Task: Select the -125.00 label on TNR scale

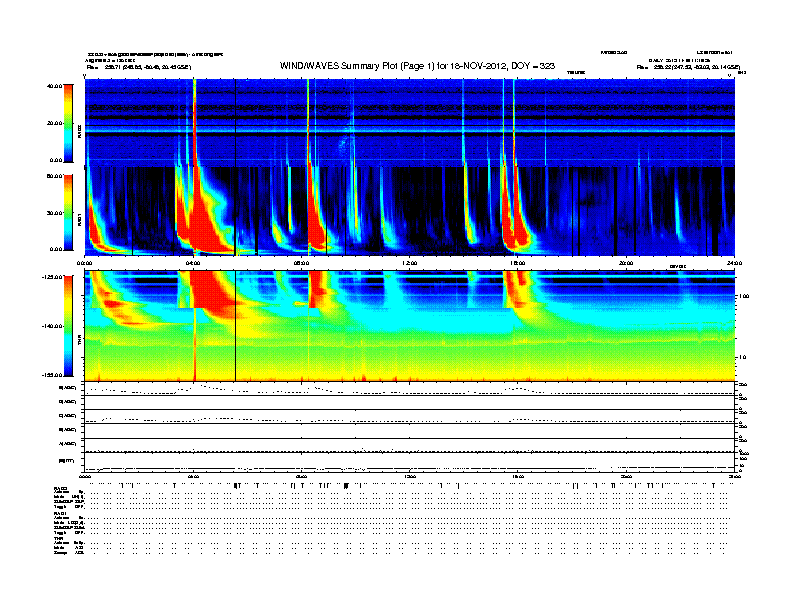Action: point(53,277)
